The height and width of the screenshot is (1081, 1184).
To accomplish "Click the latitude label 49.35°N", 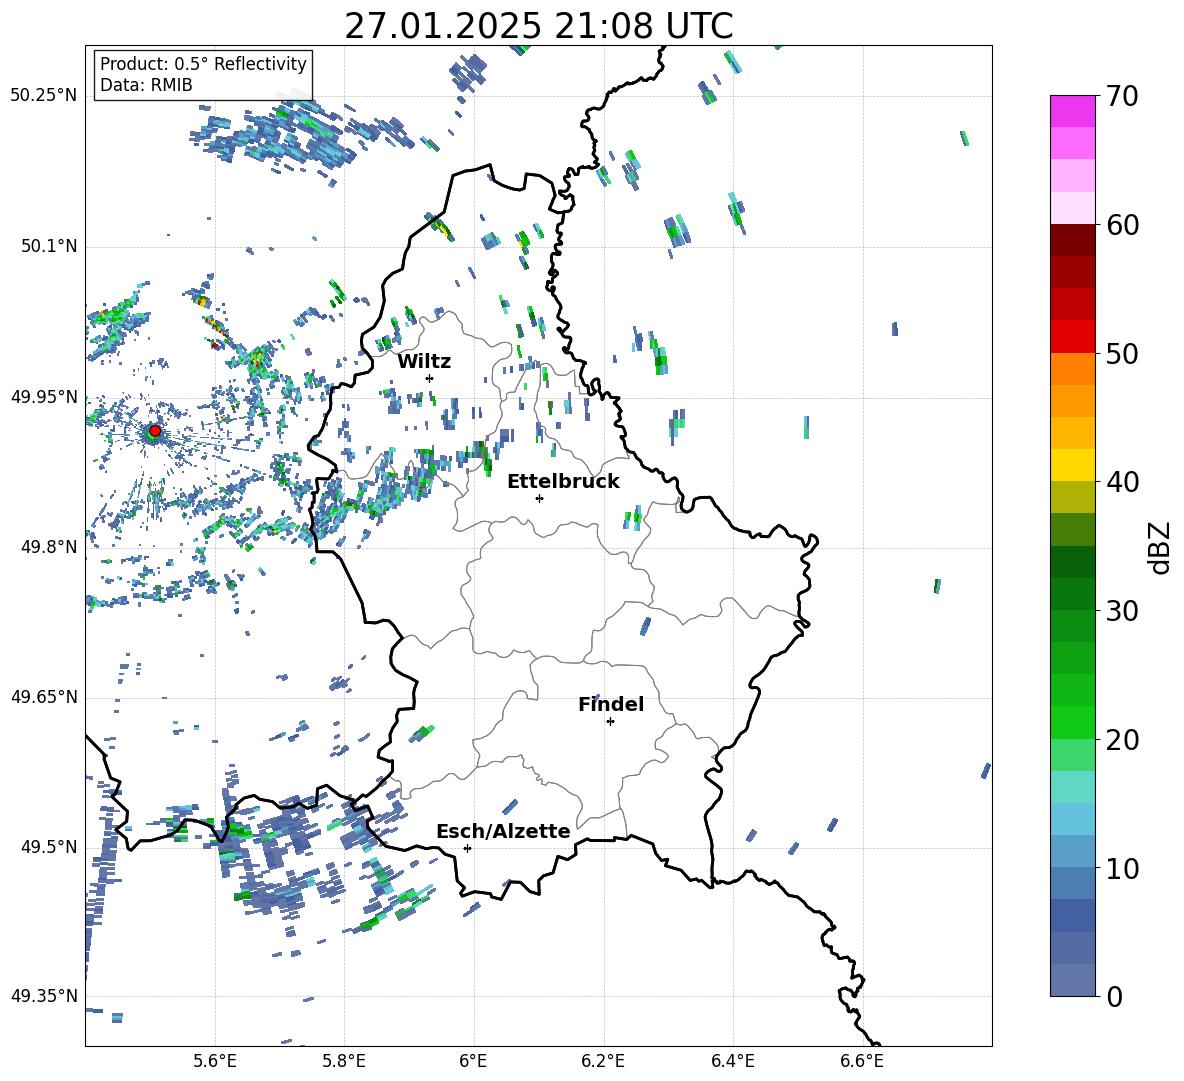I will tap(44, 997).
